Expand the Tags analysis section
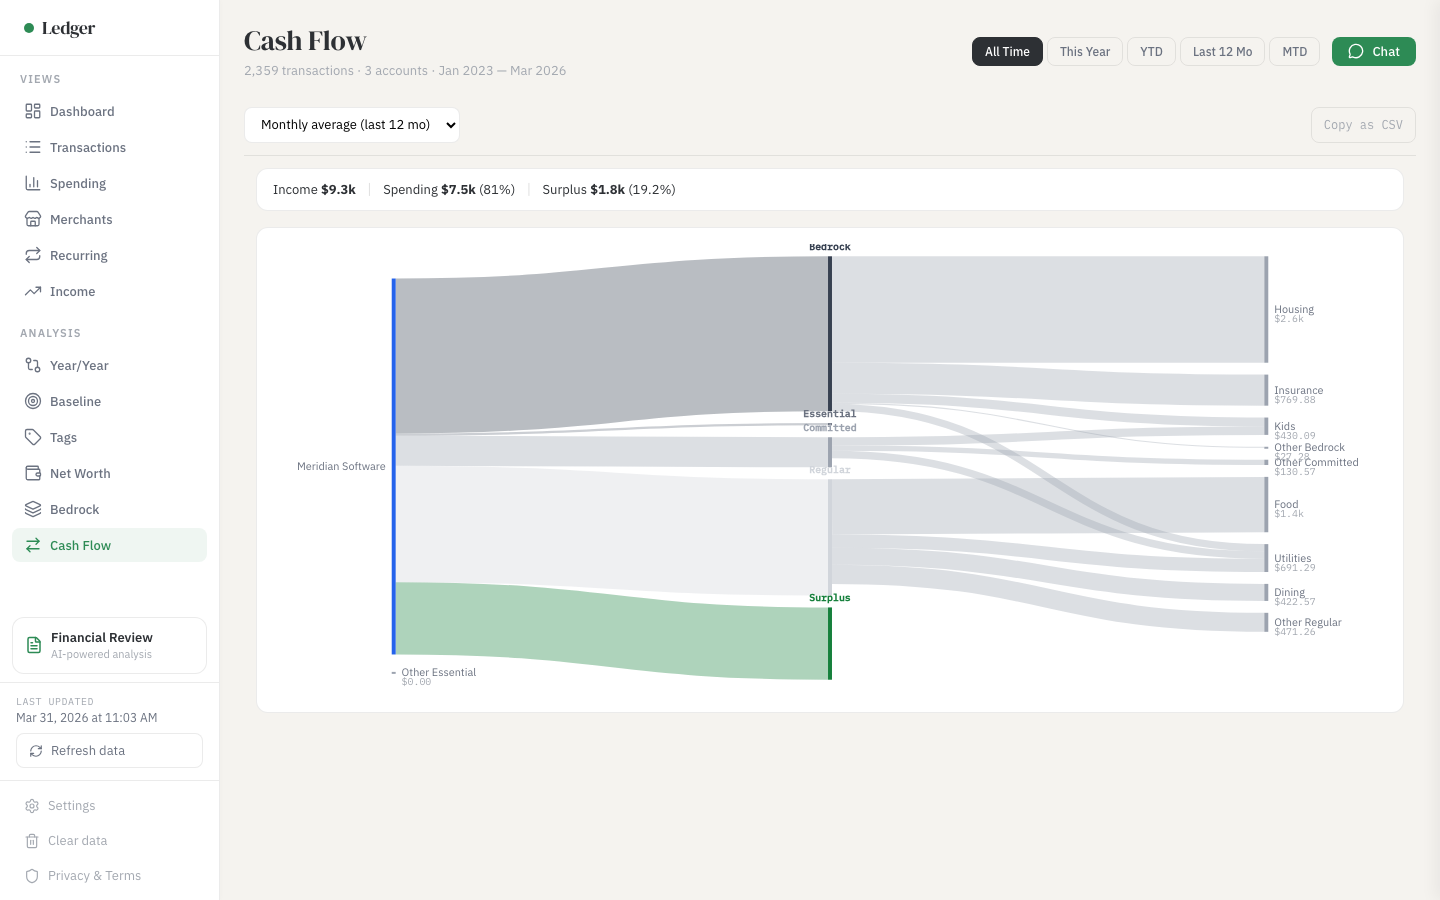Image resolution: width=1440 pixels, height=900 pixels. [x=63, y=437]
